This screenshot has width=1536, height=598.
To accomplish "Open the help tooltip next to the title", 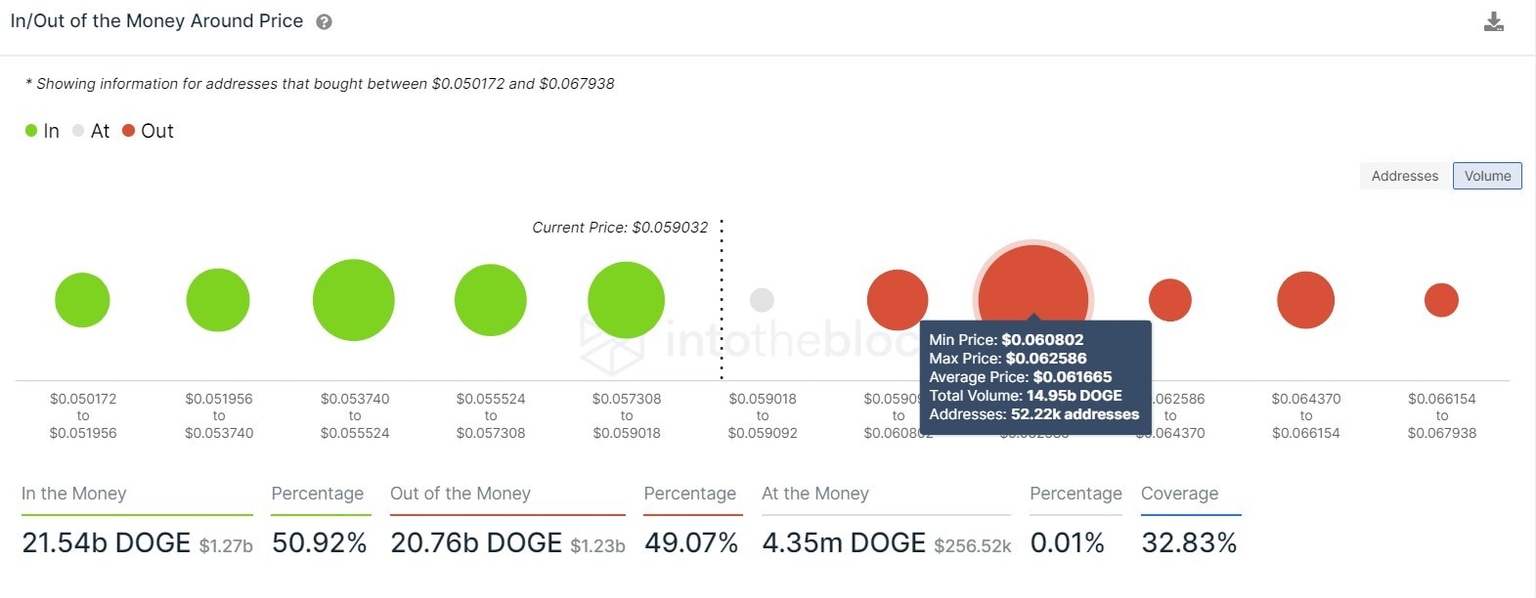I will pos(322,20).
